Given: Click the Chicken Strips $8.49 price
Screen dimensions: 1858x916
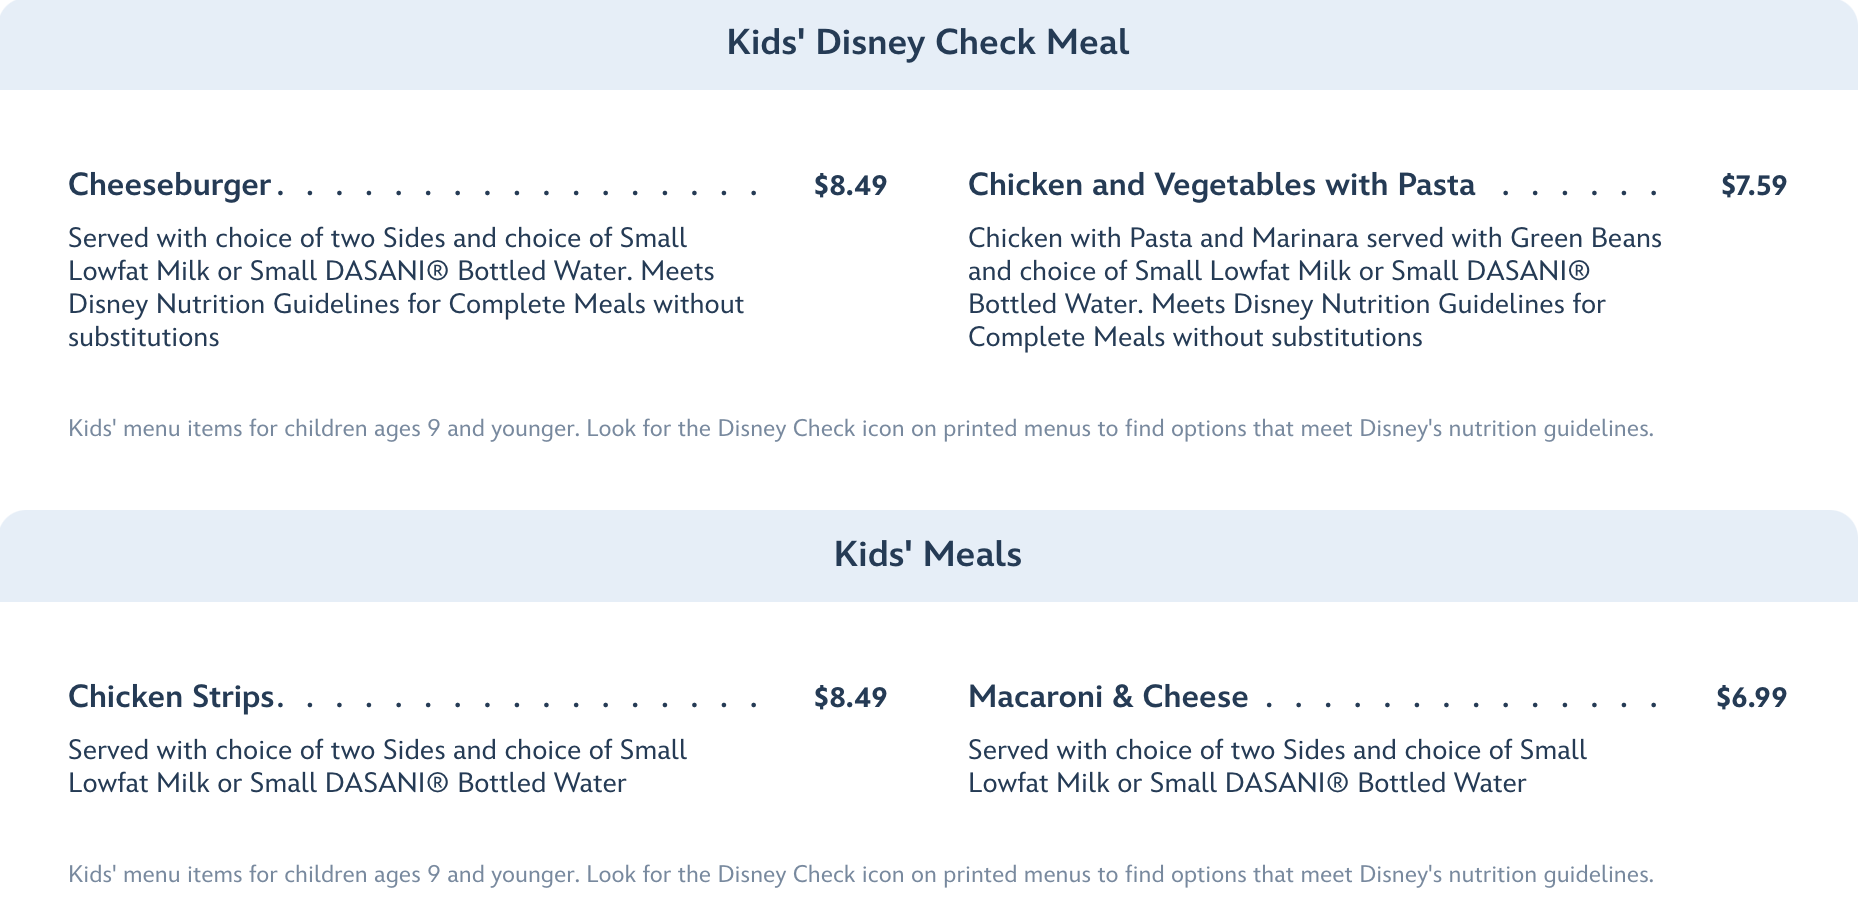Looking at the screenshot, I should [x=850, y=698].
